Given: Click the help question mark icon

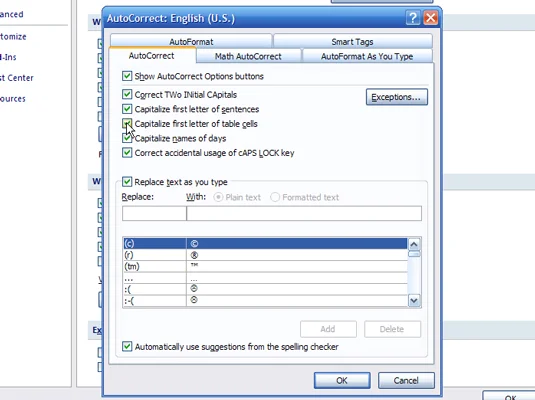Looking at the screenshot, I should (413, 18).
